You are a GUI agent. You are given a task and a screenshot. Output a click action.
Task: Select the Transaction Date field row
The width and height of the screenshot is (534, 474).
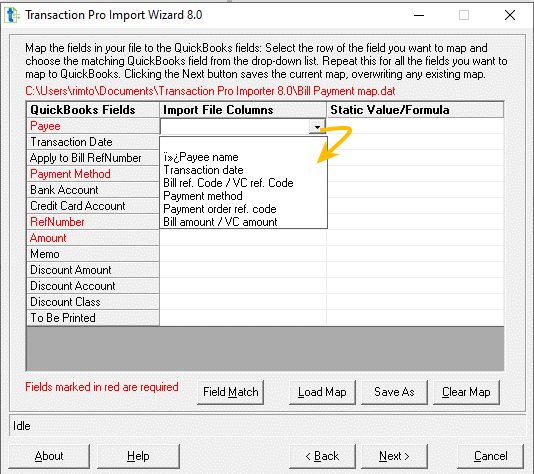(x=93, y=142)
